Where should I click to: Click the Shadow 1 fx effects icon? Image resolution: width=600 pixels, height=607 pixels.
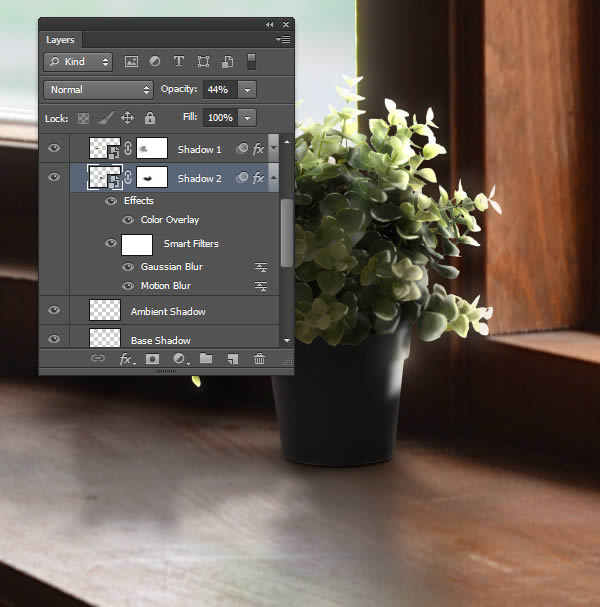(x=258, y=149)
